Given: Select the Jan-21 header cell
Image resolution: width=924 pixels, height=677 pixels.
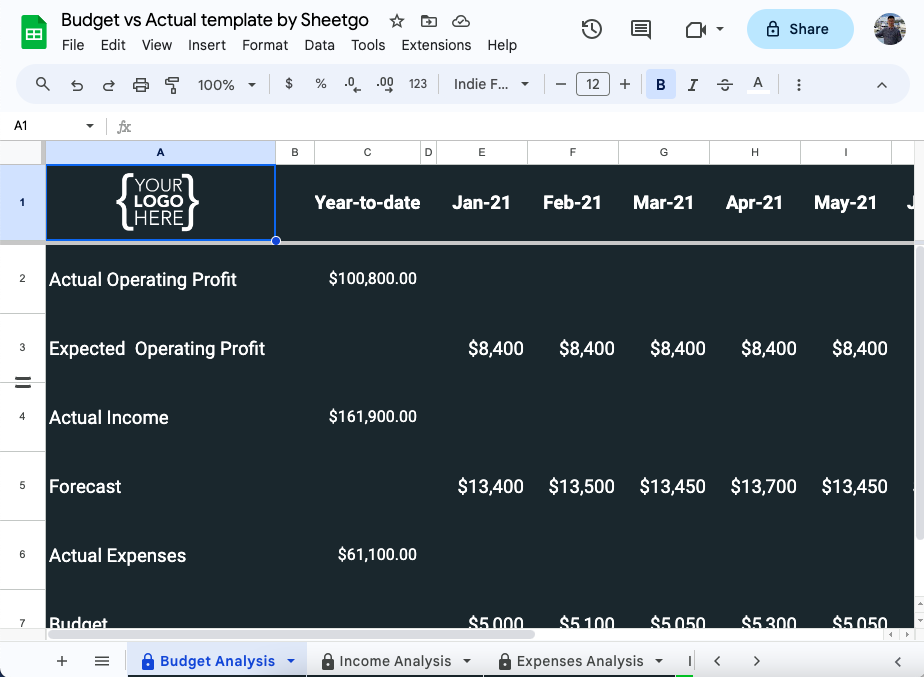Looking at the screenshot, I should [x=481, y=203].
